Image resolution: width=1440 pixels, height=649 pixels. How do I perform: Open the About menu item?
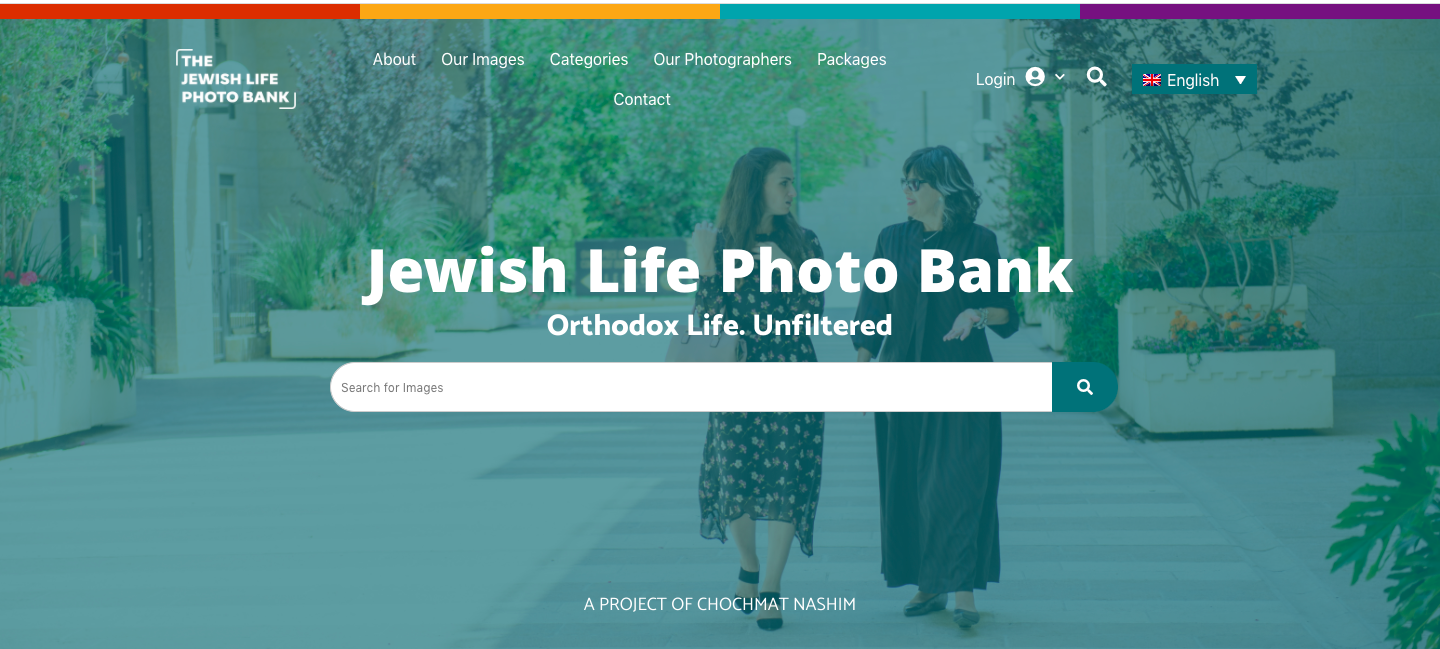394,59
